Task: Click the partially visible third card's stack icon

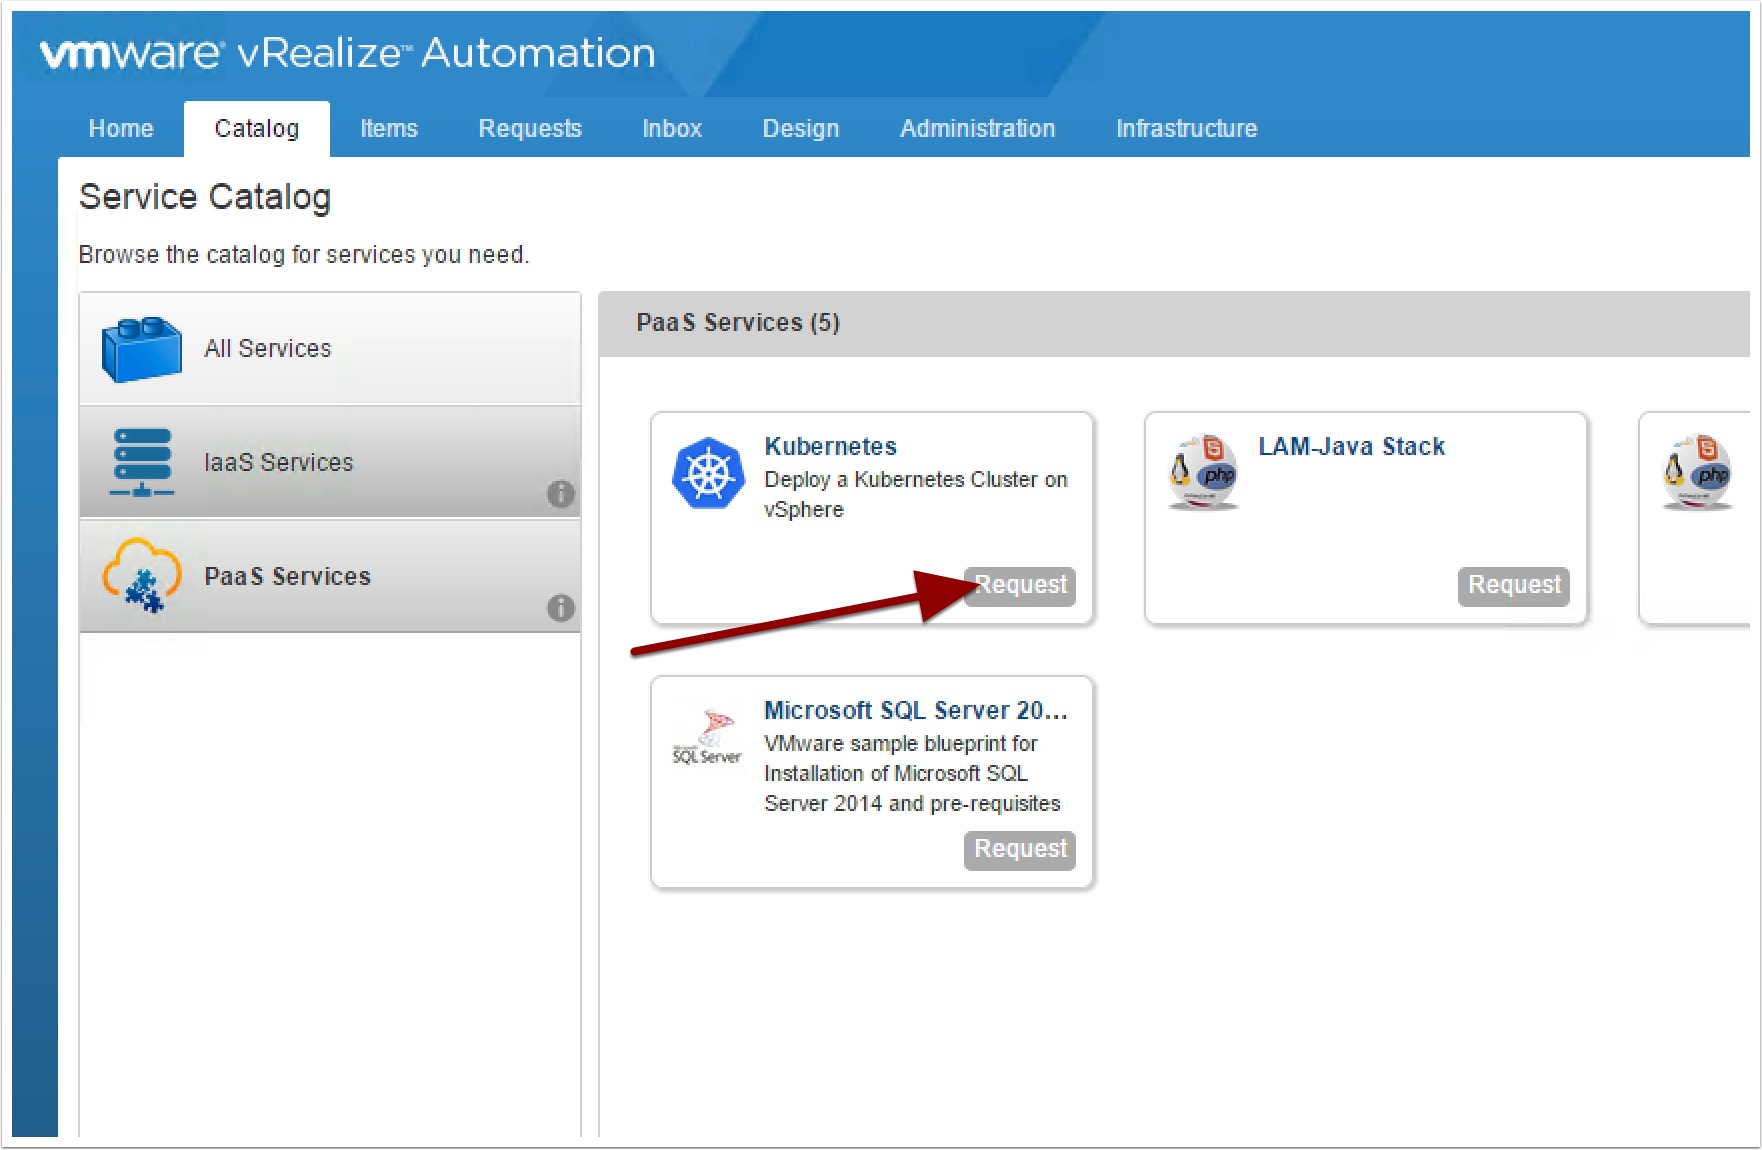Action: click(1697, 472)
